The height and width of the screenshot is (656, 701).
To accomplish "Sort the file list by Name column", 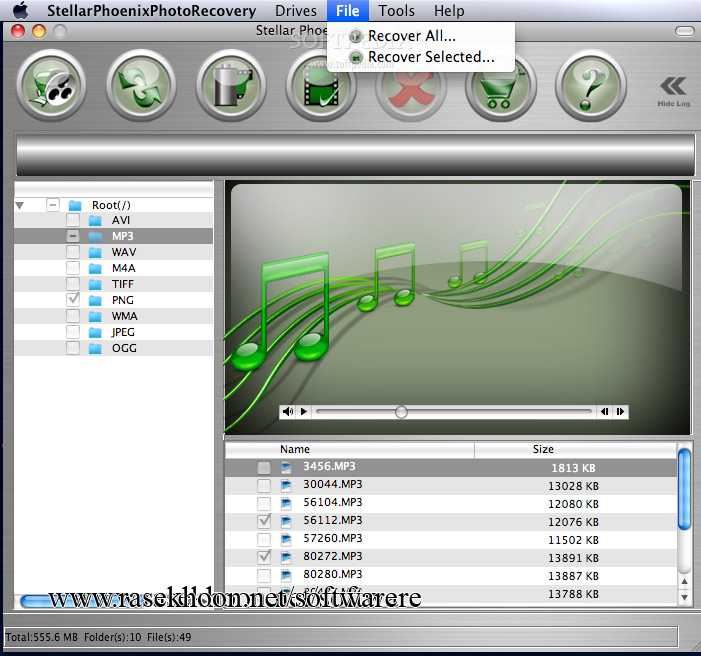I will click(295, 450).
